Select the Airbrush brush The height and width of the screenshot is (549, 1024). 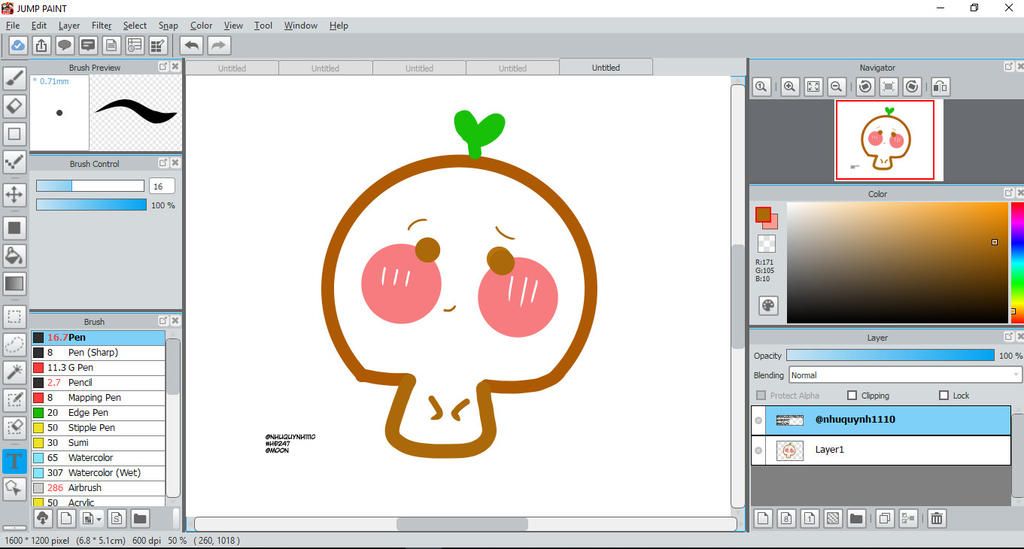point(98,488)
